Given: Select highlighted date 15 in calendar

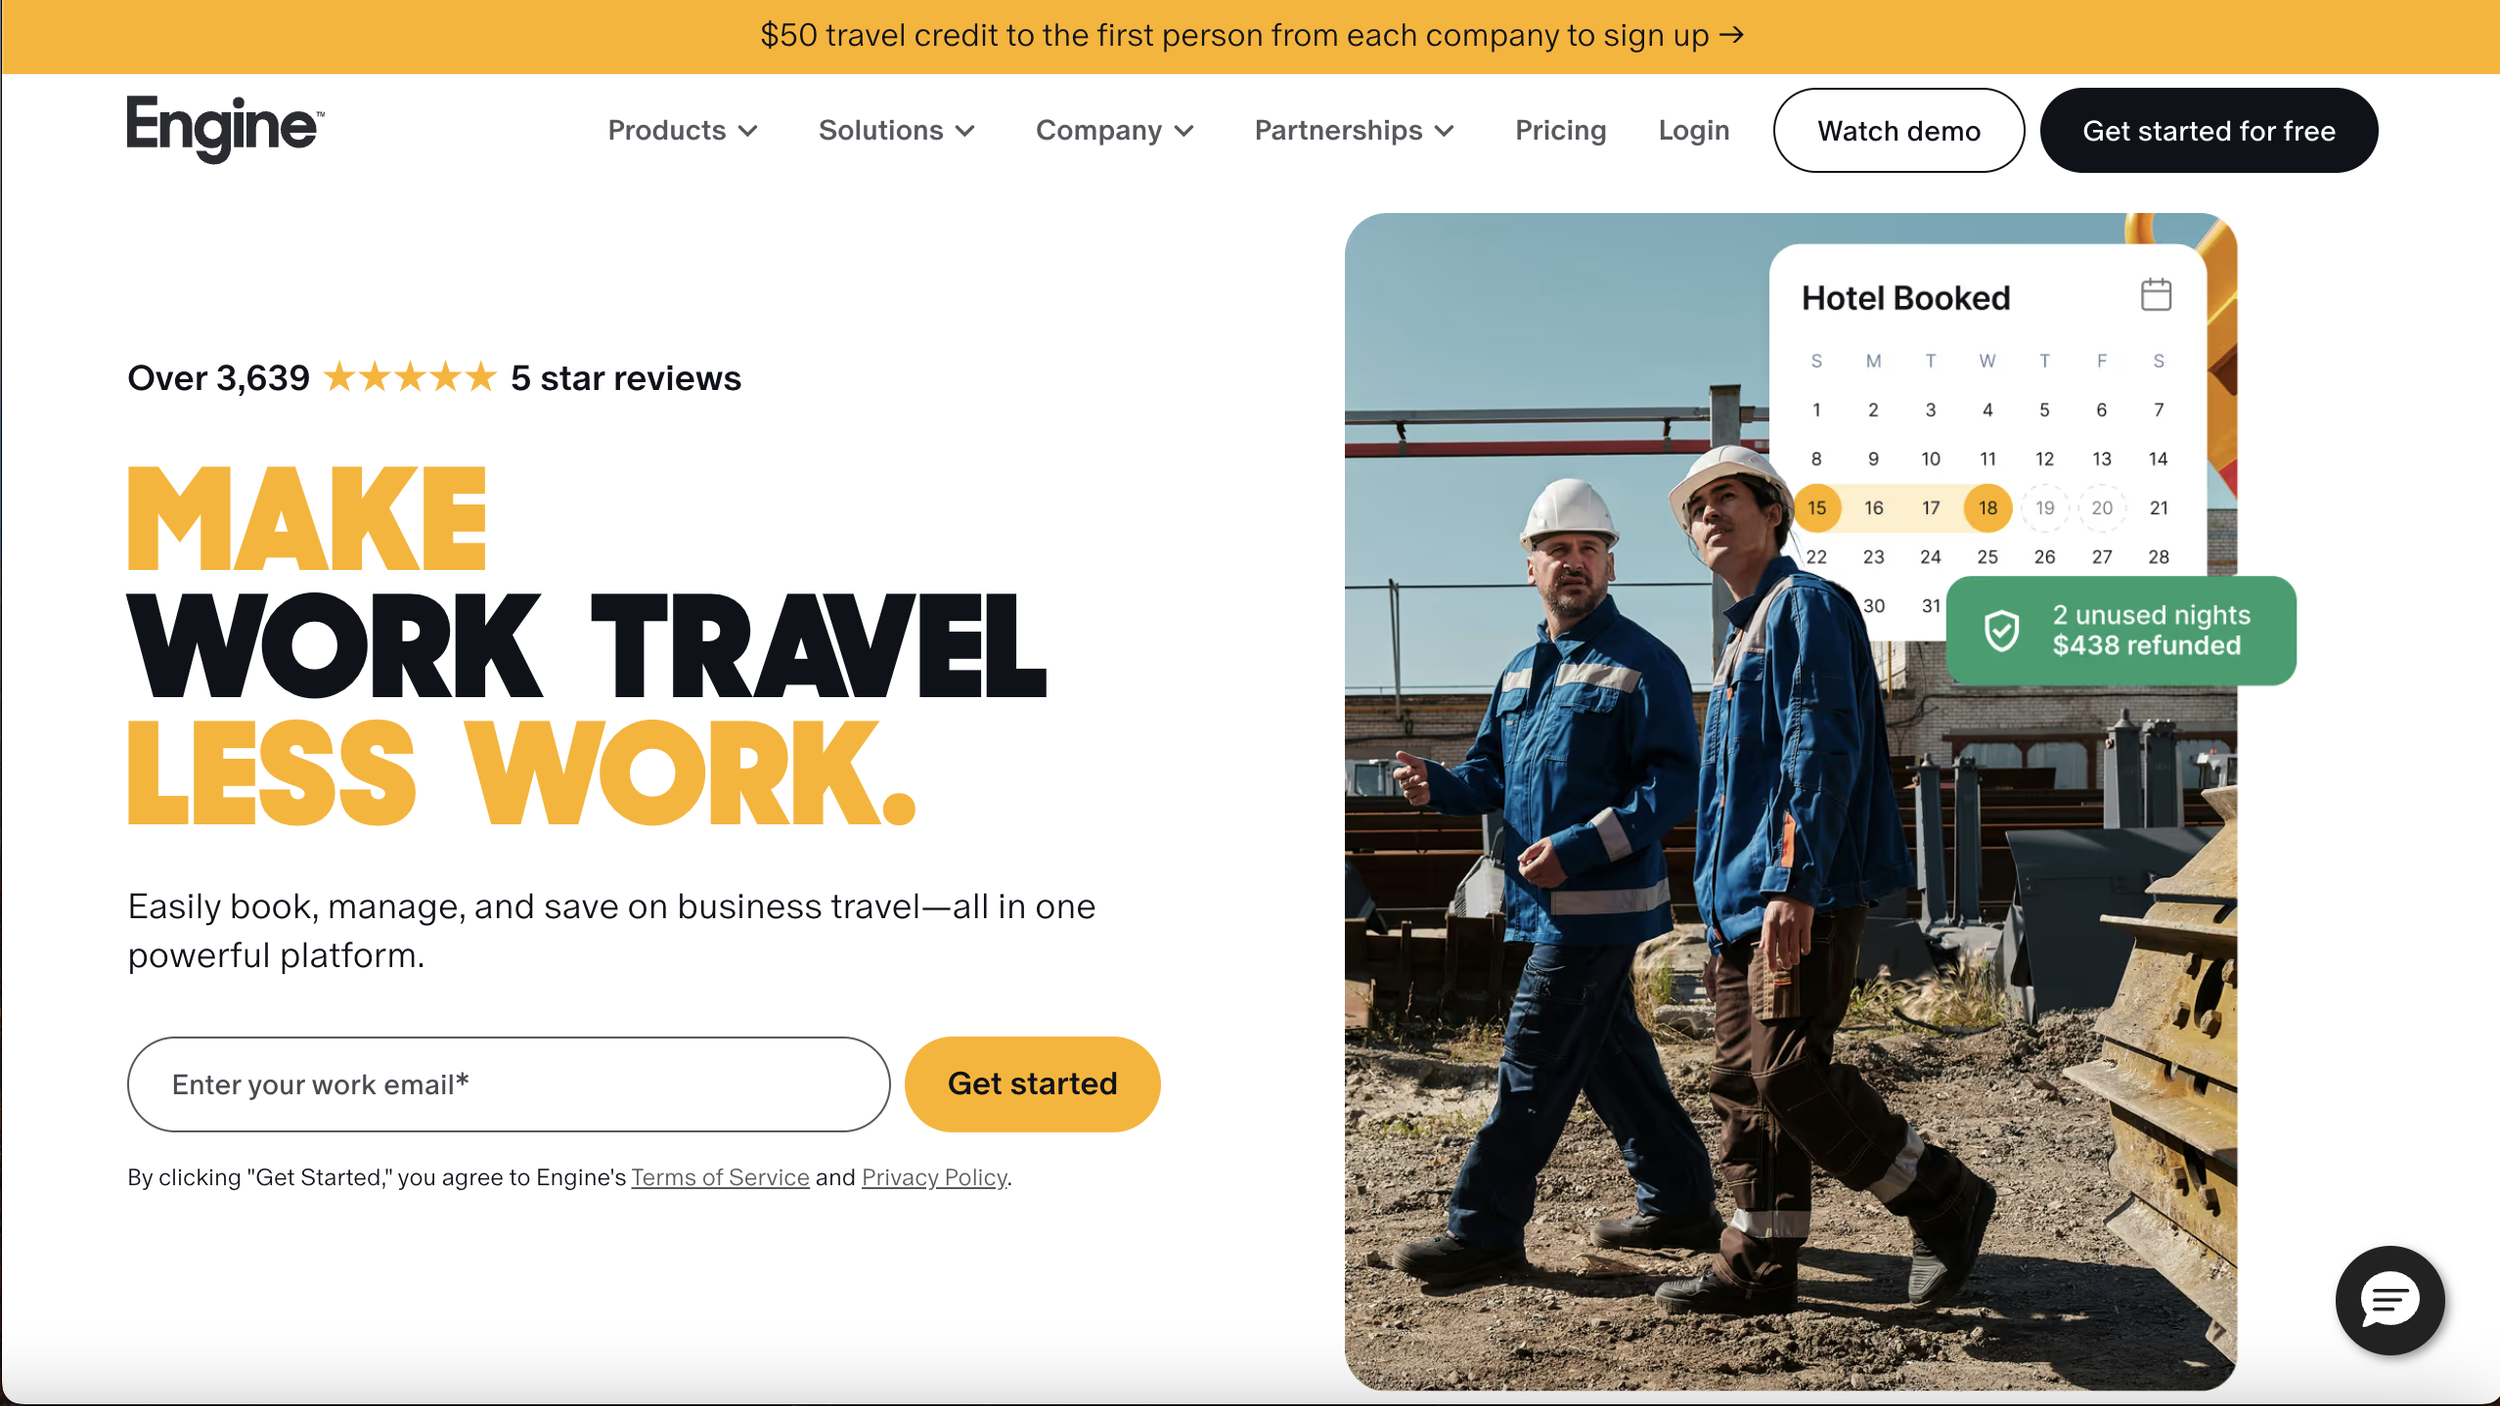Looking at the screenshot, I should tap(1816, 508).
